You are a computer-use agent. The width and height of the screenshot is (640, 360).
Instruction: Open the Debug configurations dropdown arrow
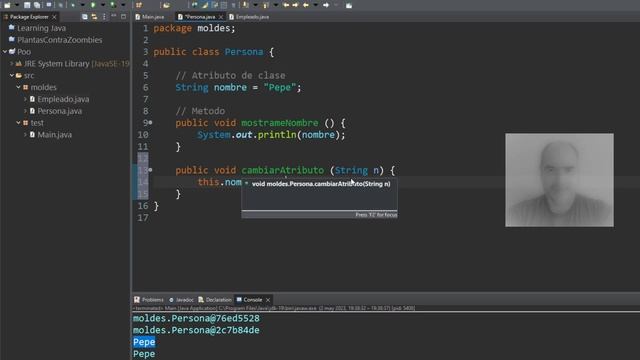pyautogui.click(x=83, y=5)
